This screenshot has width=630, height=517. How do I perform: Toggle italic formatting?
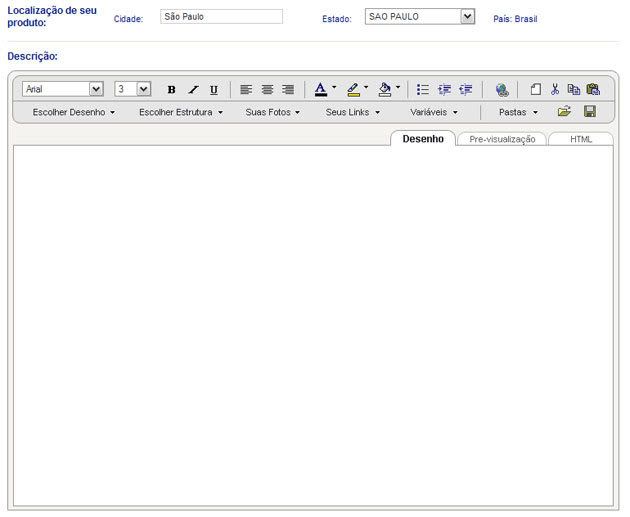point(193,89)
